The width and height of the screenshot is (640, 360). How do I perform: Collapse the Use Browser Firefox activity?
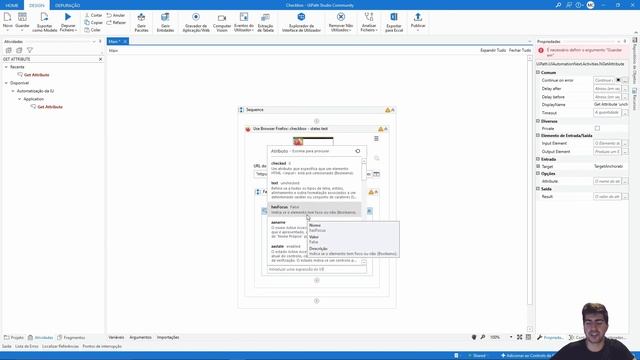pos(385,129)
